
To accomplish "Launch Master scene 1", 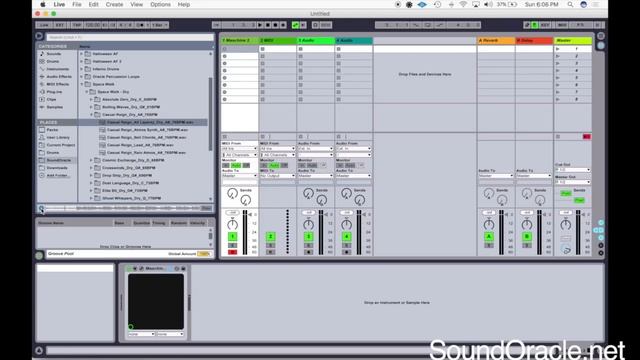I will [558, 49].
